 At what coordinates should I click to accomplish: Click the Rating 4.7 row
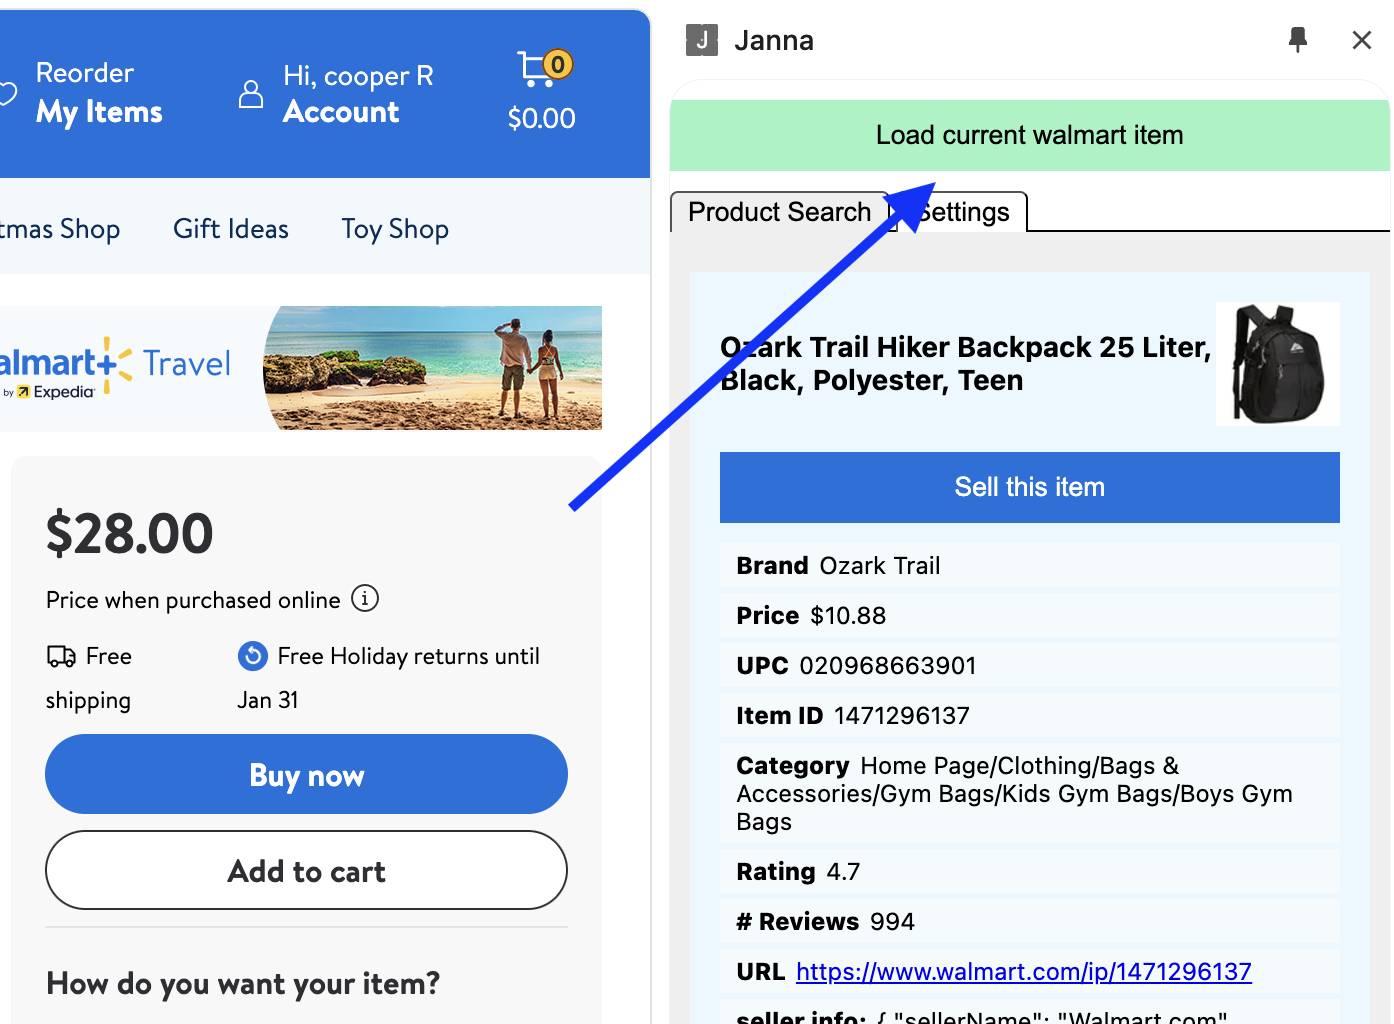1029,871
